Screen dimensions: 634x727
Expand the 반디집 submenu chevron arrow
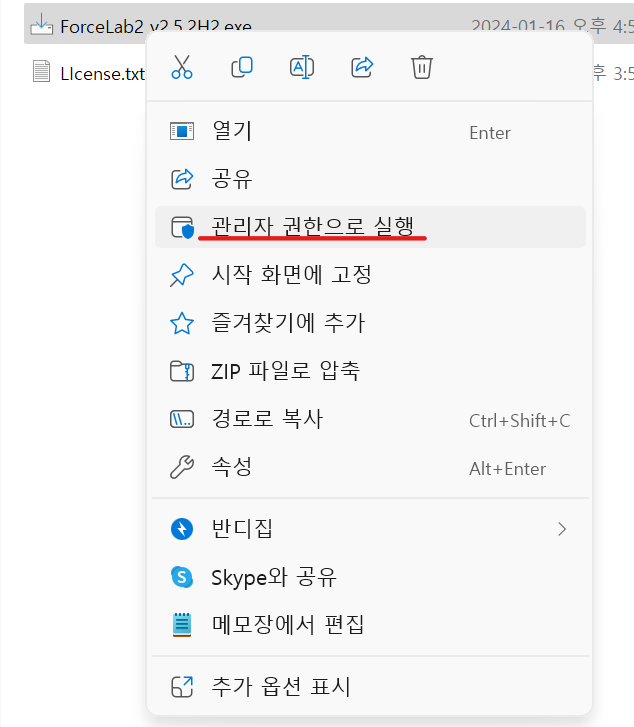point(562,529)
